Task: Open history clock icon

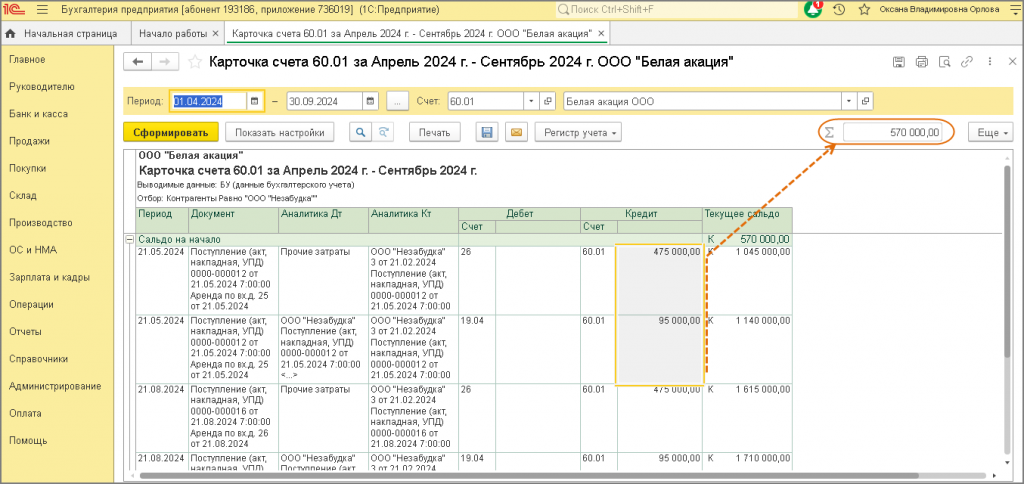Action: [839, 10]
